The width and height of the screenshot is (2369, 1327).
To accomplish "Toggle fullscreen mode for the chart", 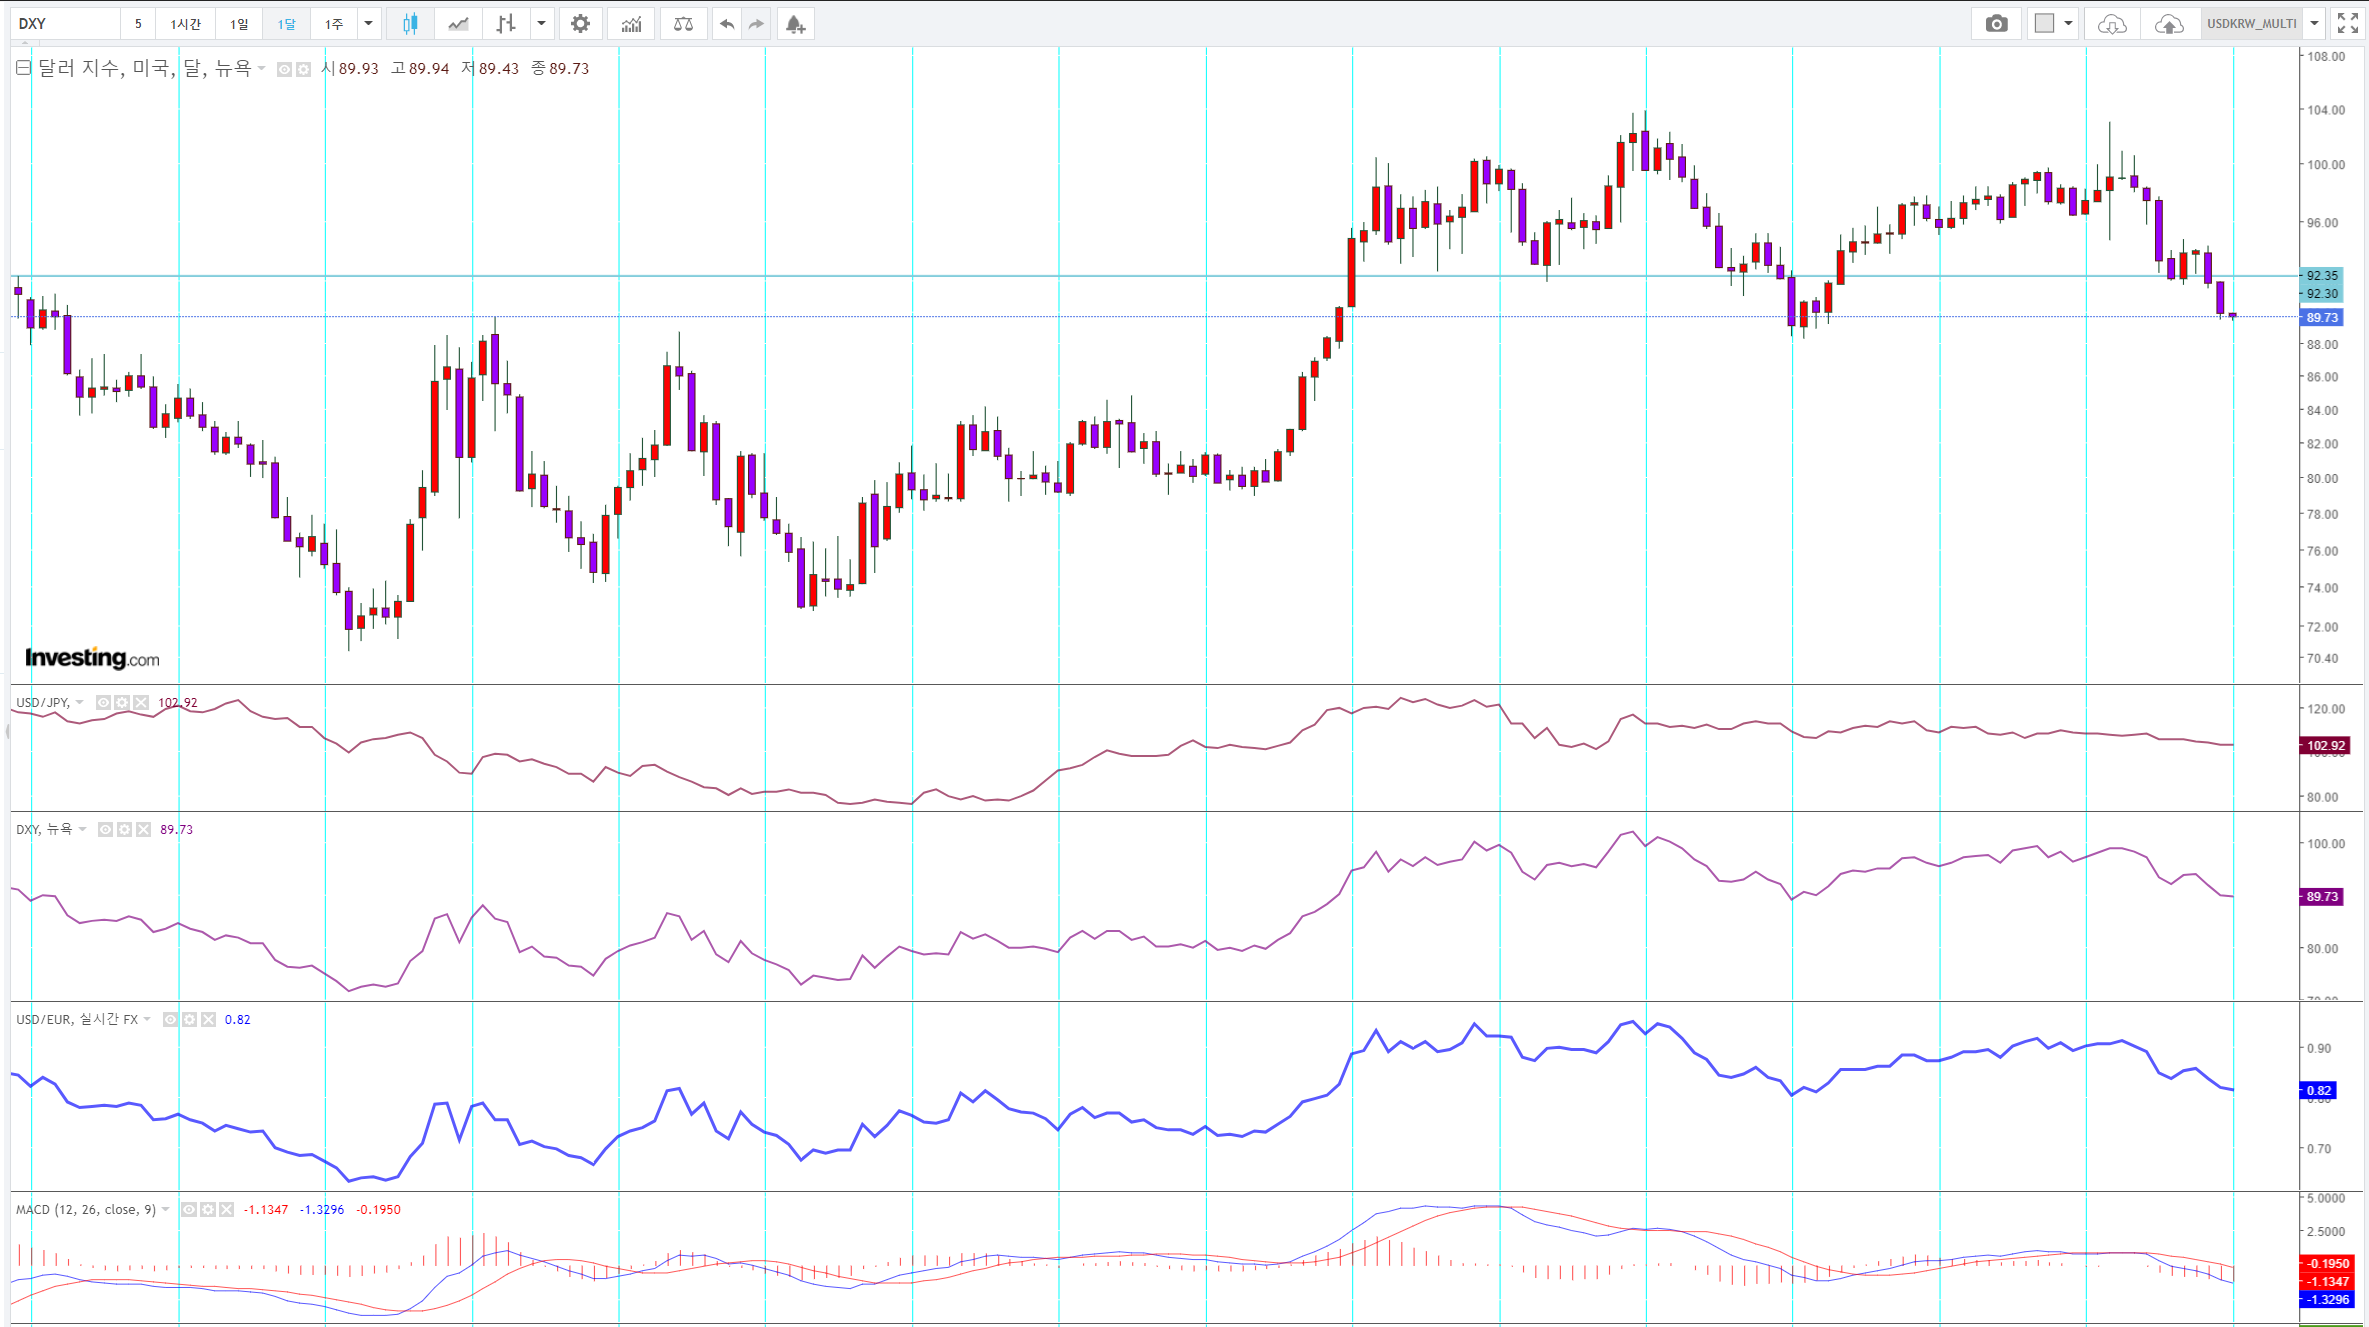I will click(x=2347, y=24).
